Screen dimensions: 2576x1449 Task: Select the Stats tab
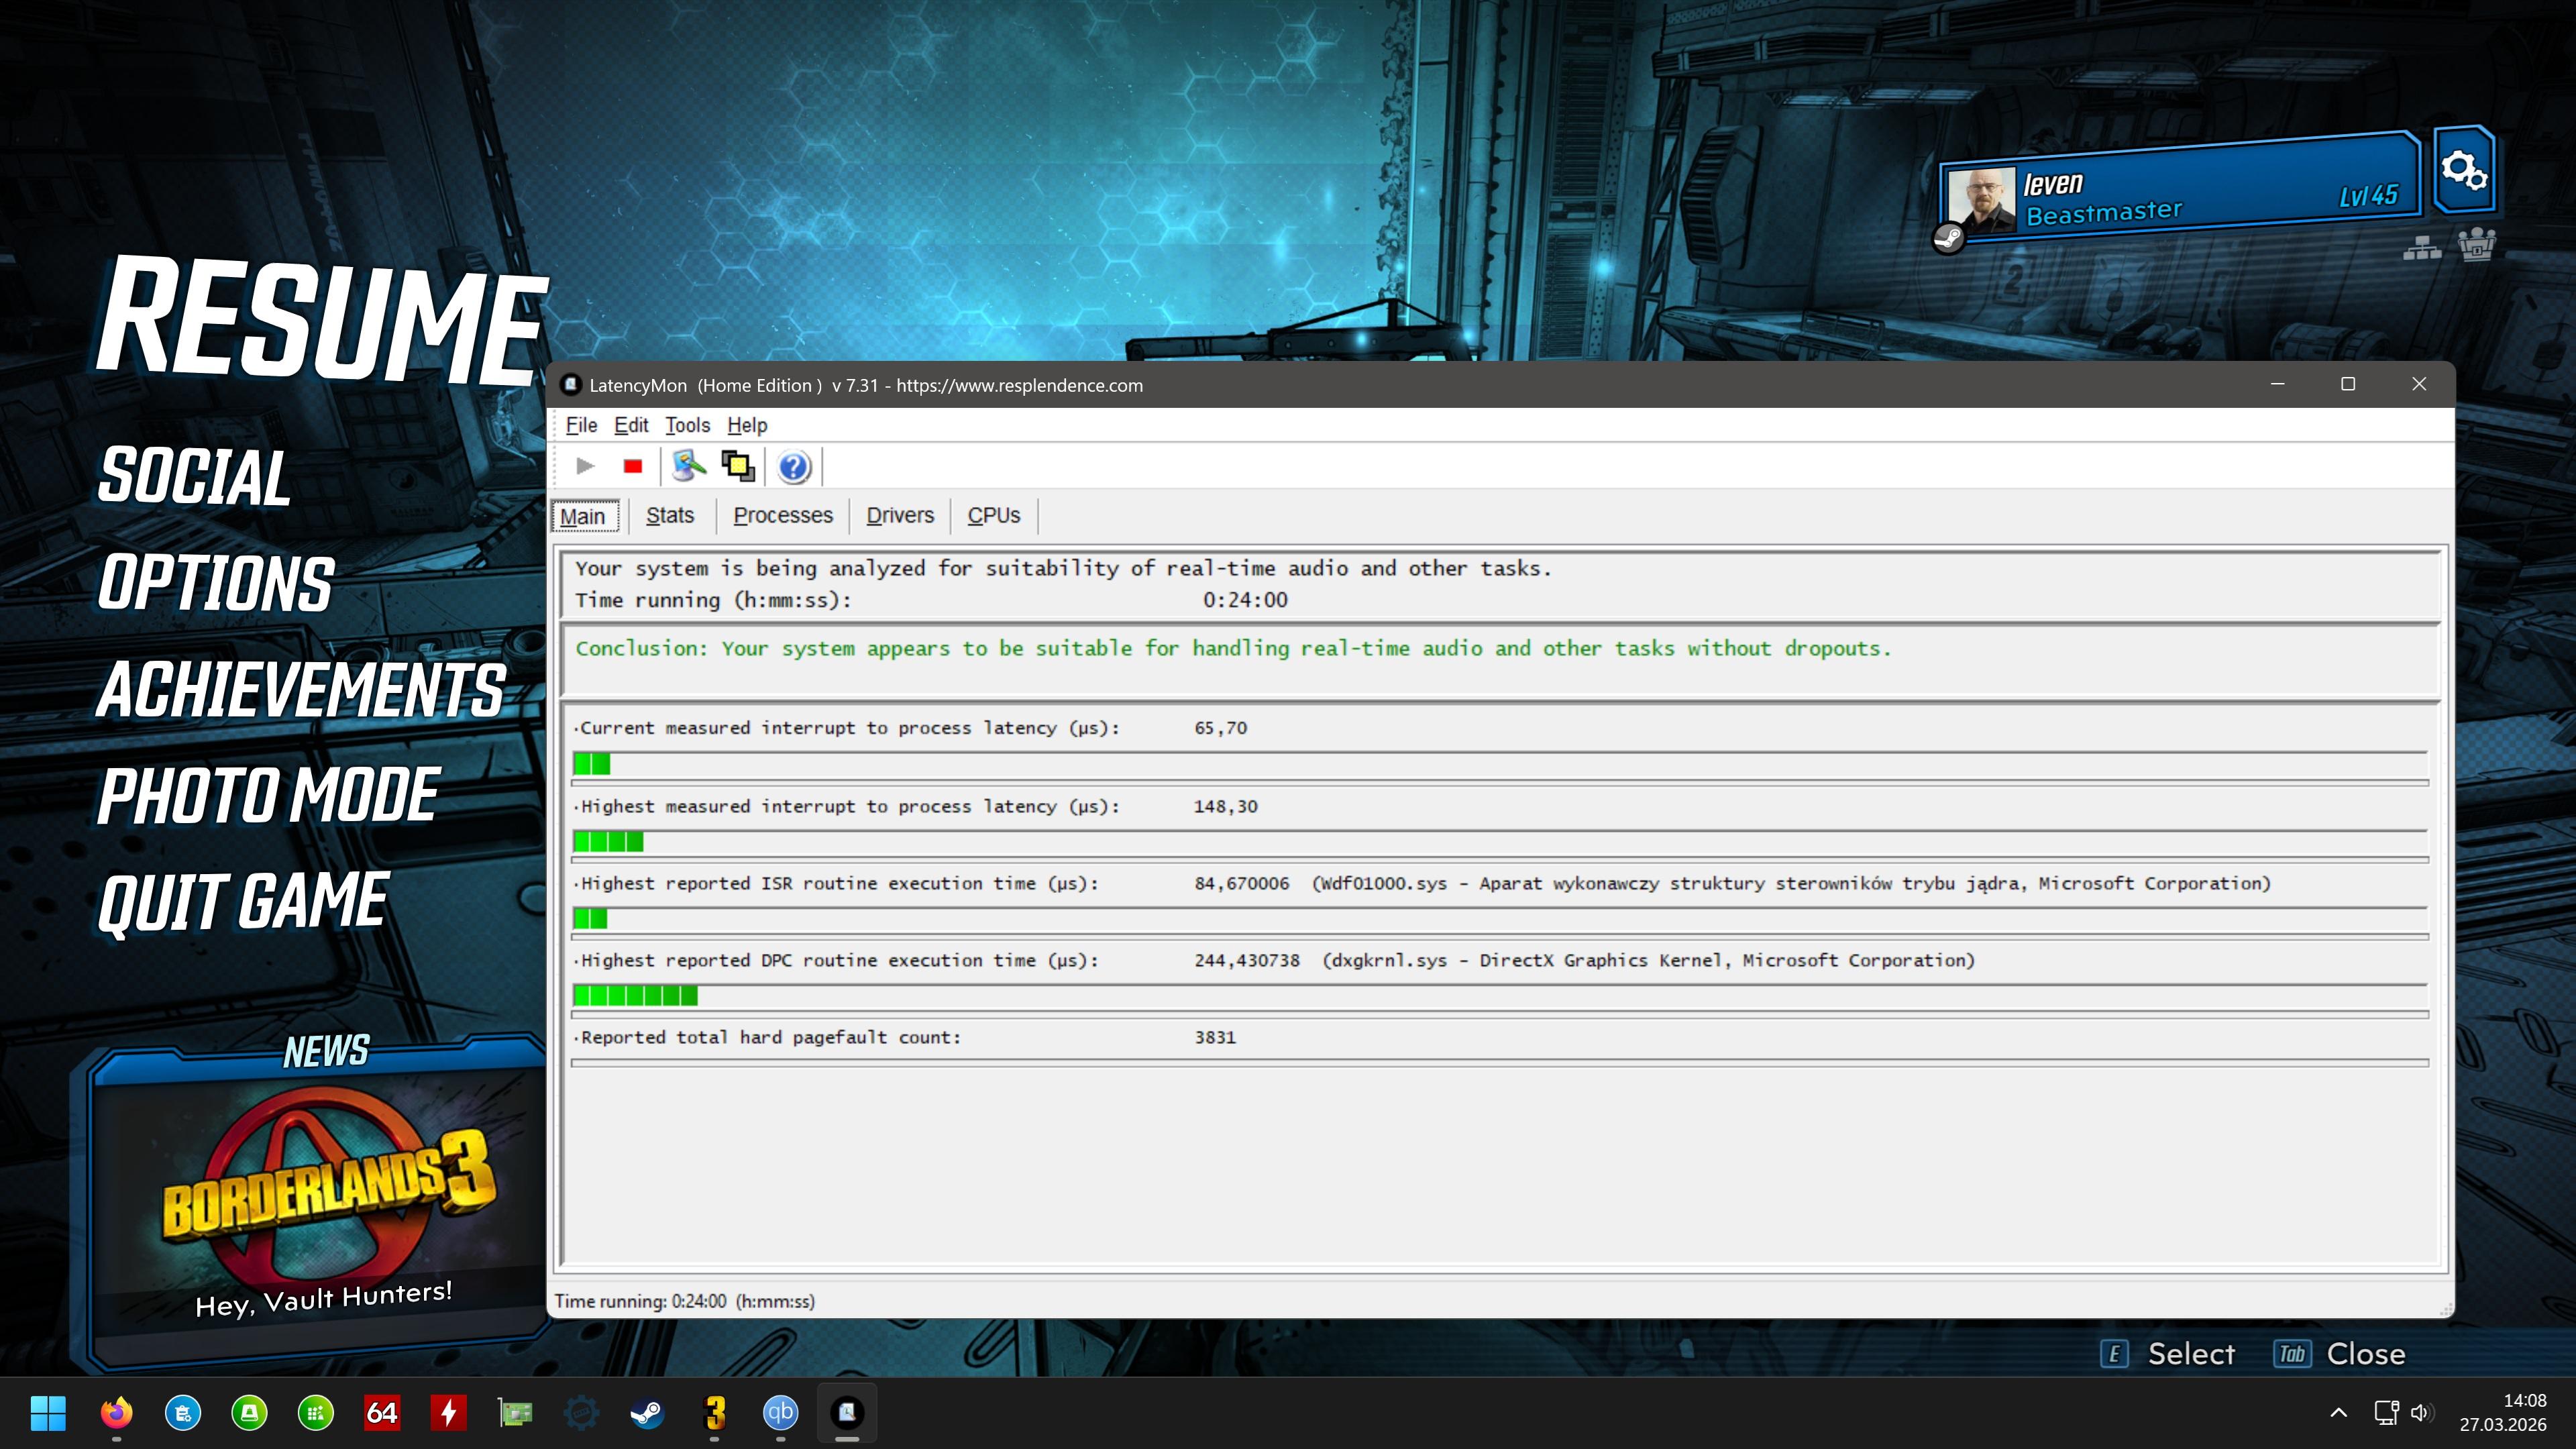(x=669, y=516)
